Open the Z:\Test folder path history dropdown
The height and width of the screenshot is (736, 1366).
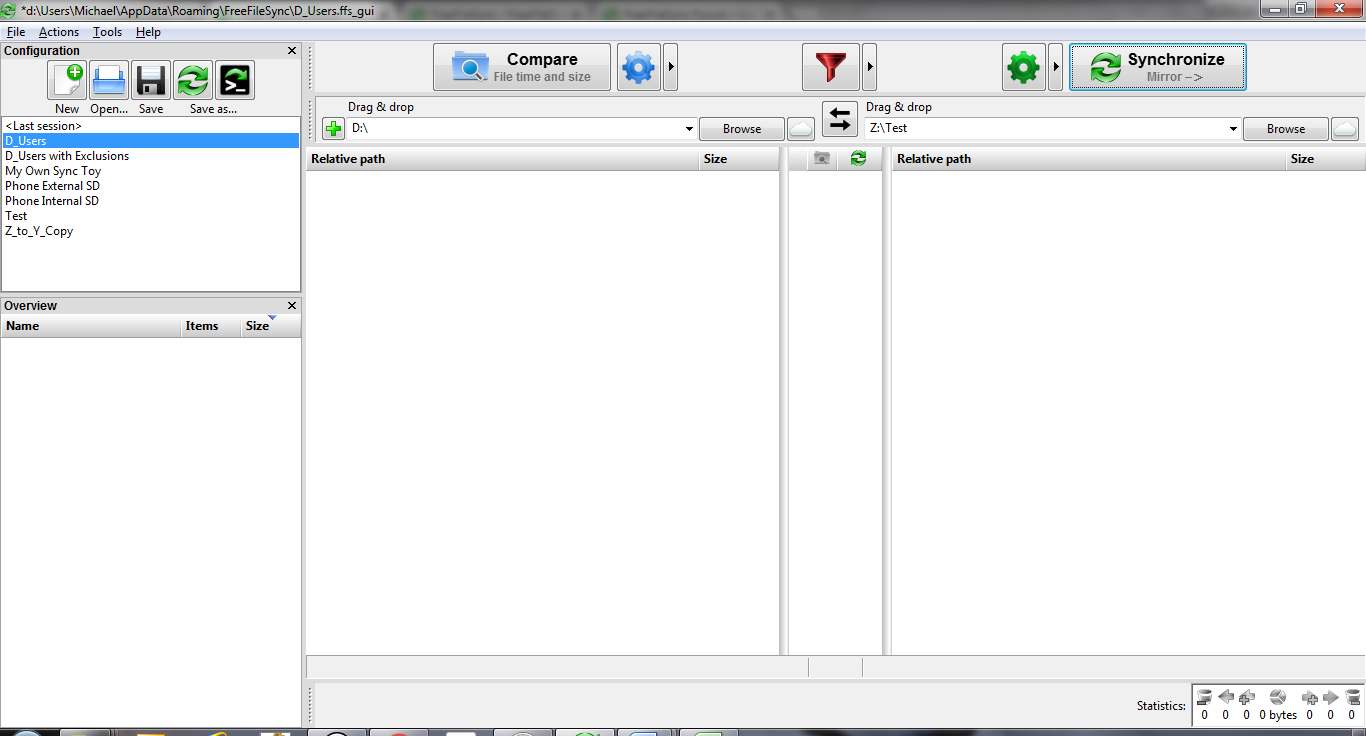click(1232, 129)
